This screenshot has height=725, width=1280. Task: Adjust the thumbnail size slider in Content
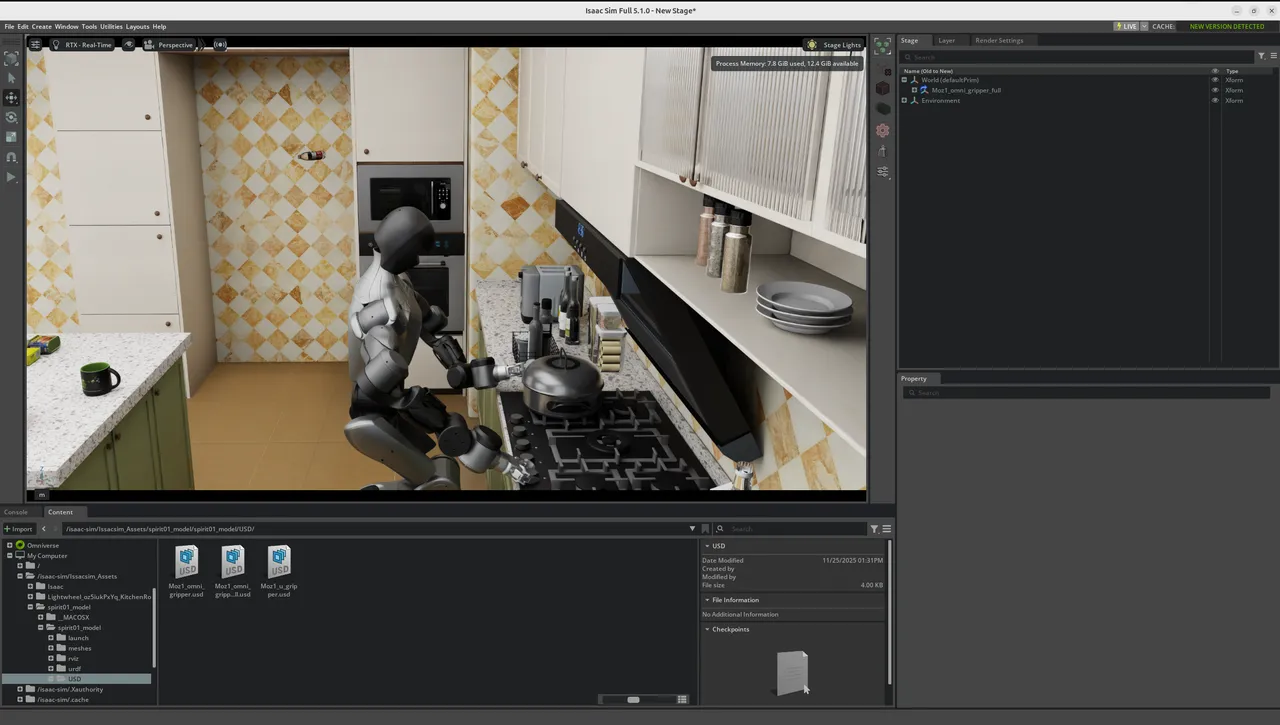pos(633,700)
